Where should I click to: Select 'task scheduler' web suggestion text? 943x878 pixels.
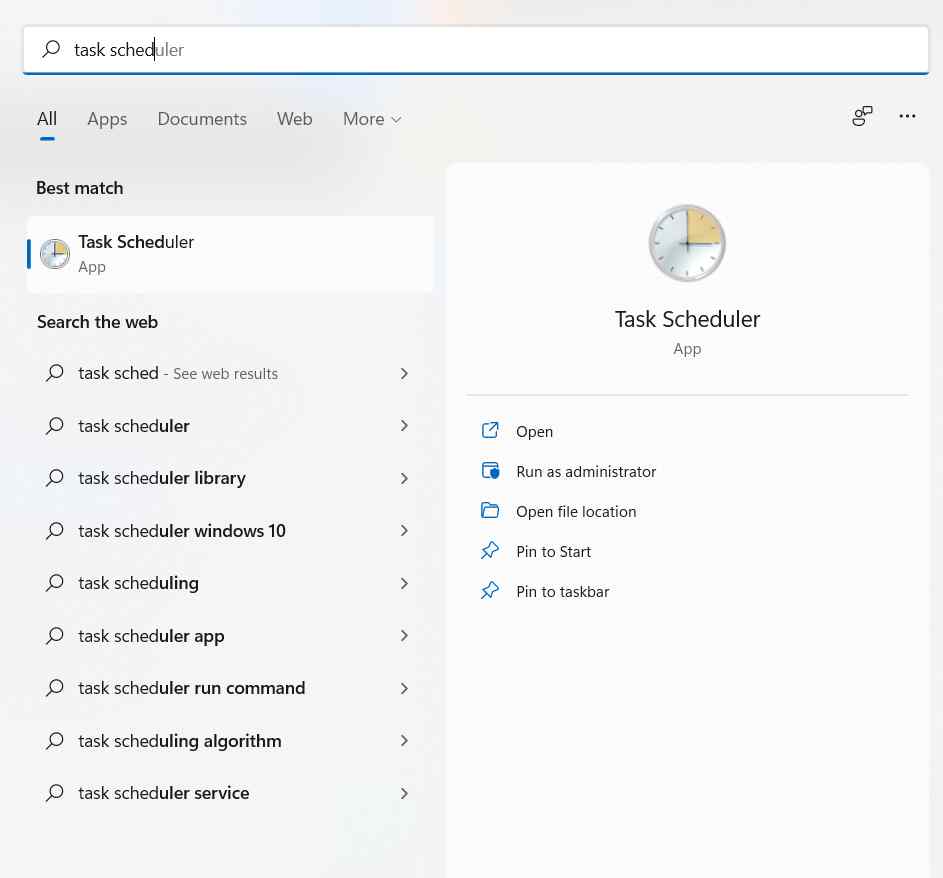tap(134, 426)
